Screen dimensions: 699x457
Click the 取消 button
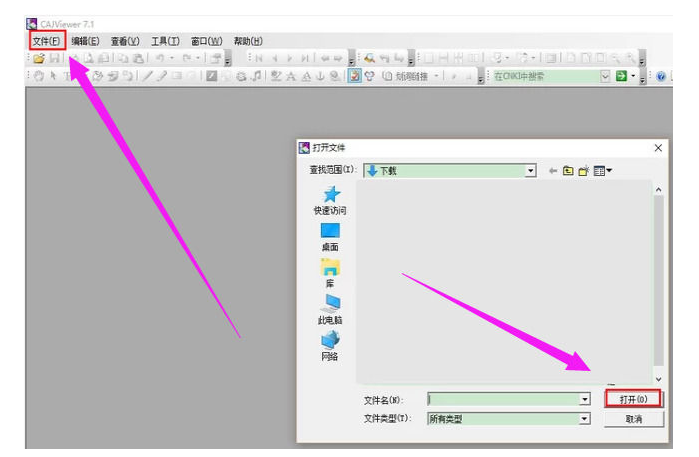click(x=633, y=419)
